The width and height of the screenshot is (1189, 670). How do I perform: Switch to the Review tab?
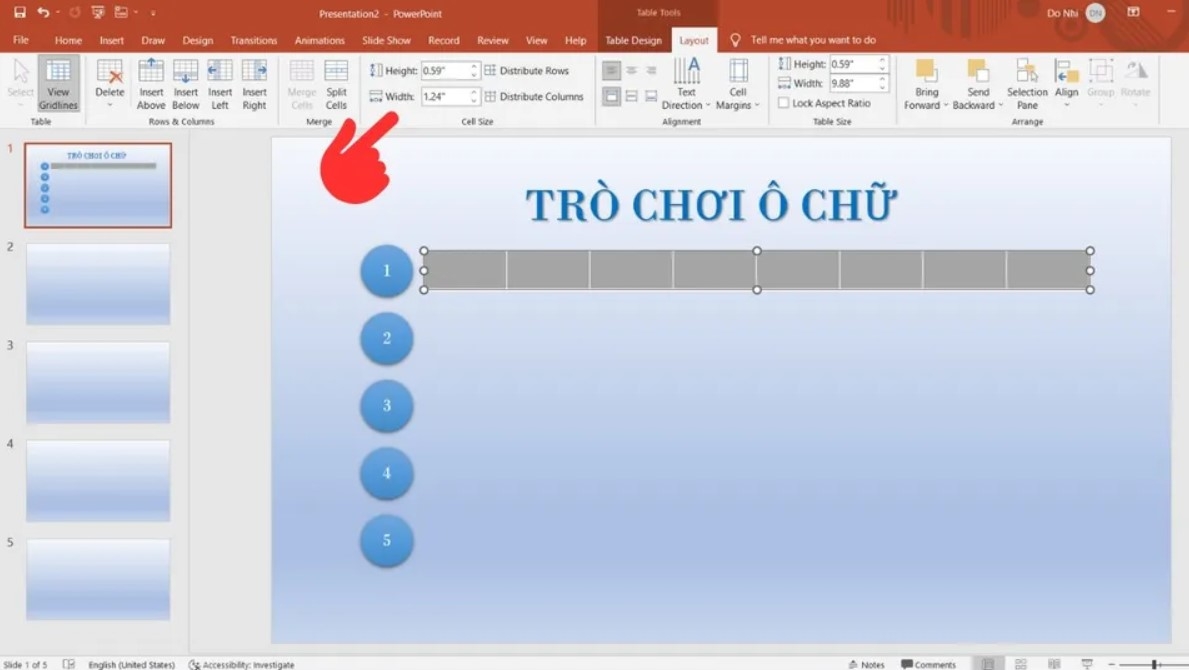point(493,40)
